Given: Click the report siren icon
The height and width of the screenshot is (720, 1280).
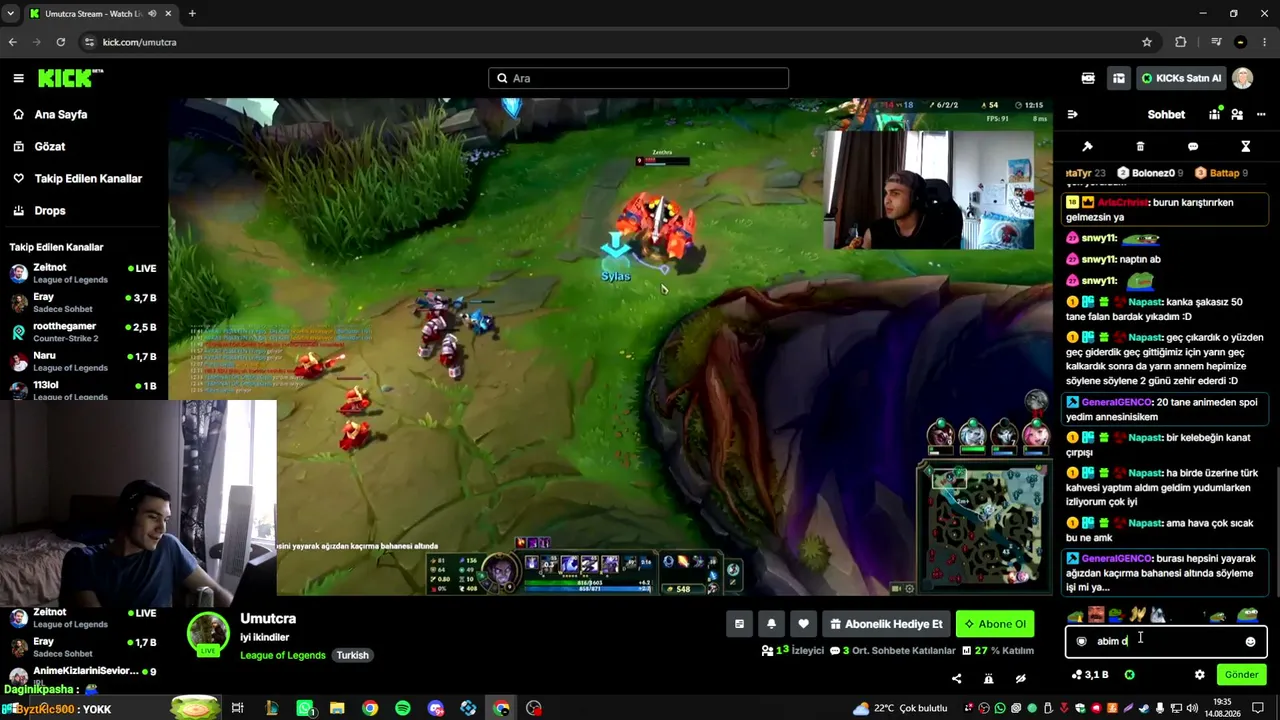Looking at the screenshot, I should 989,679.
